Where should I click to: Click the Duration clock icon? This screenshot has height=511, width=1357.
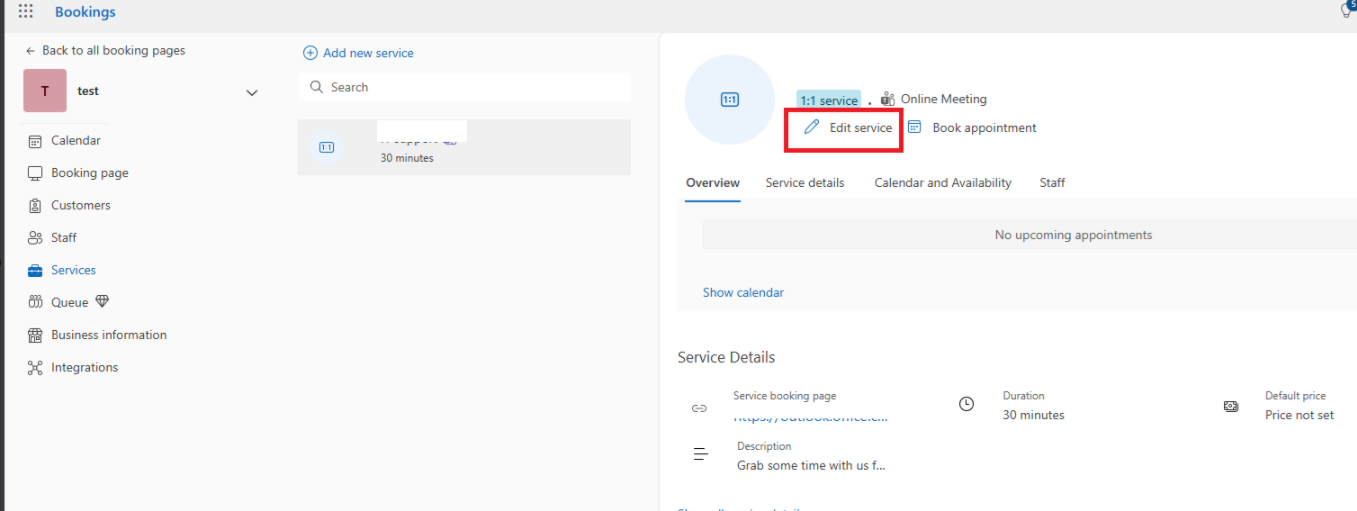coord(966,404)
